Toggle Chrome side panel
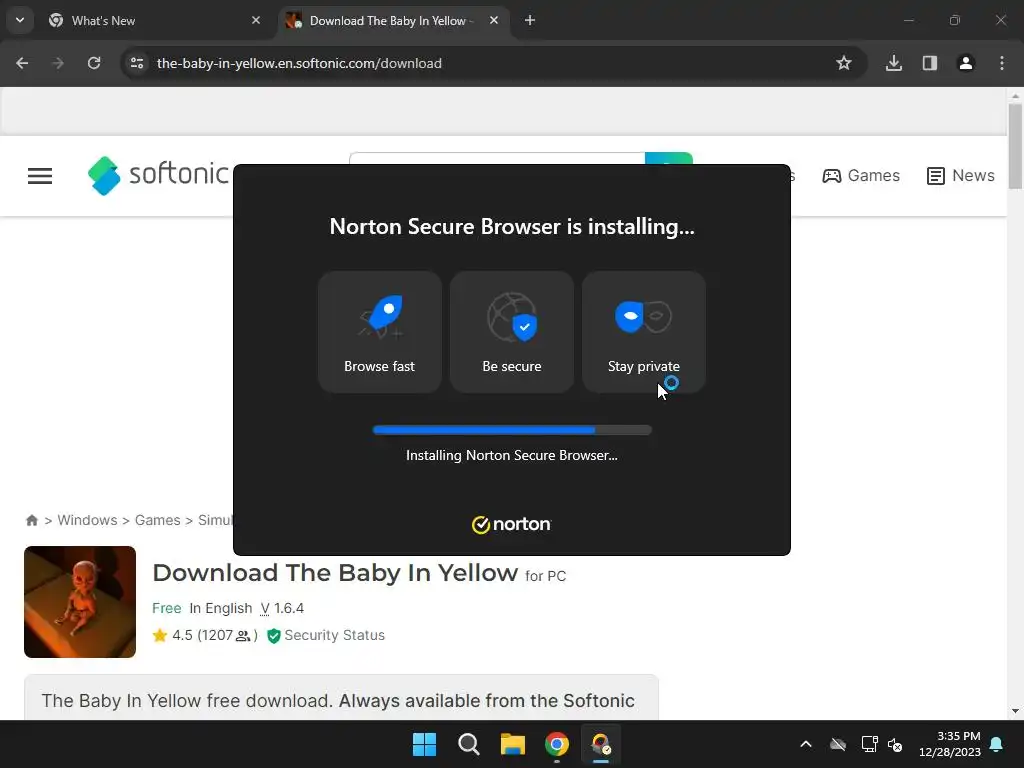Viewport: 1024px width, 768px height. pos(929,63)
